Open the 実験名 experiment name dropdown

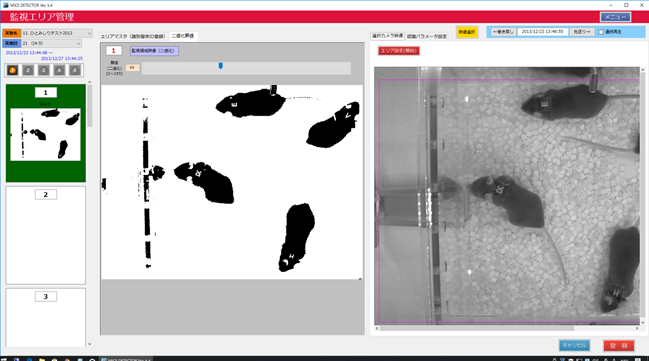(57, 33)
